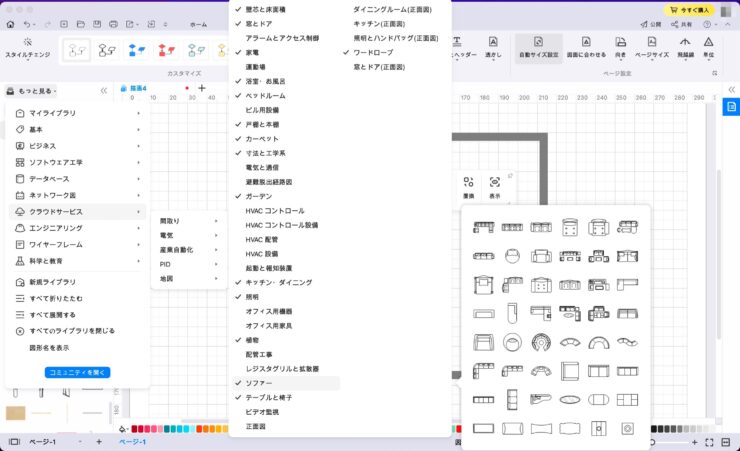Click the ページサイズ icon in the ribbon
Viewport: 740px width, 451px height.
tap(653, 43)
